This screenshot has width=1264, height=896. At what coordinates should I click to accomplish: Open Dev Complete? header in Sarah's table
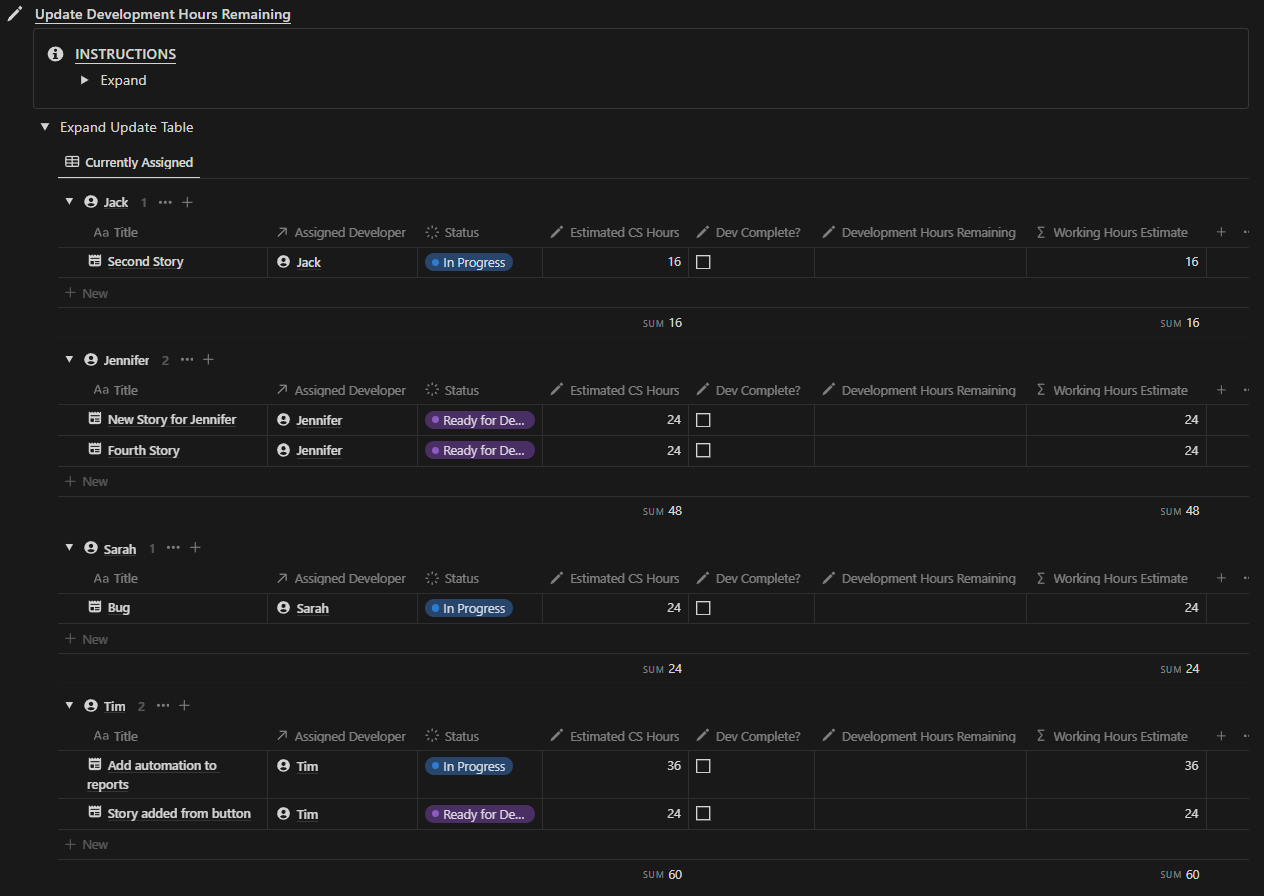coord(751,578)
